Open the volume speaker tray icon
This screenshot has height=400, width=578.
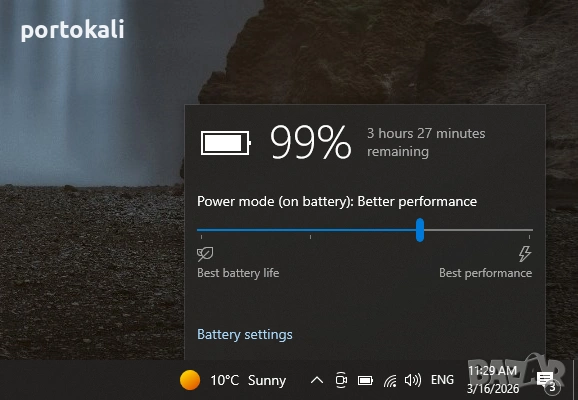coord(412,380)
